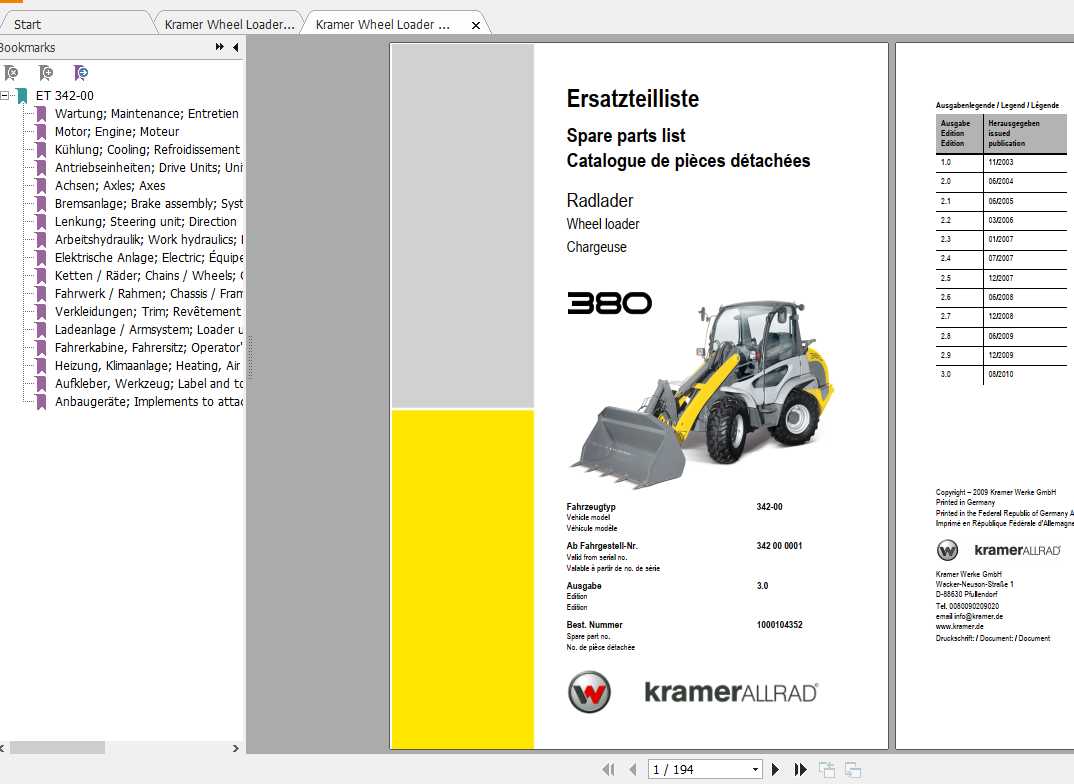Open the Bremsanlage; Brake assembly bookmark

pyautogui.click(x=149, y=203)
